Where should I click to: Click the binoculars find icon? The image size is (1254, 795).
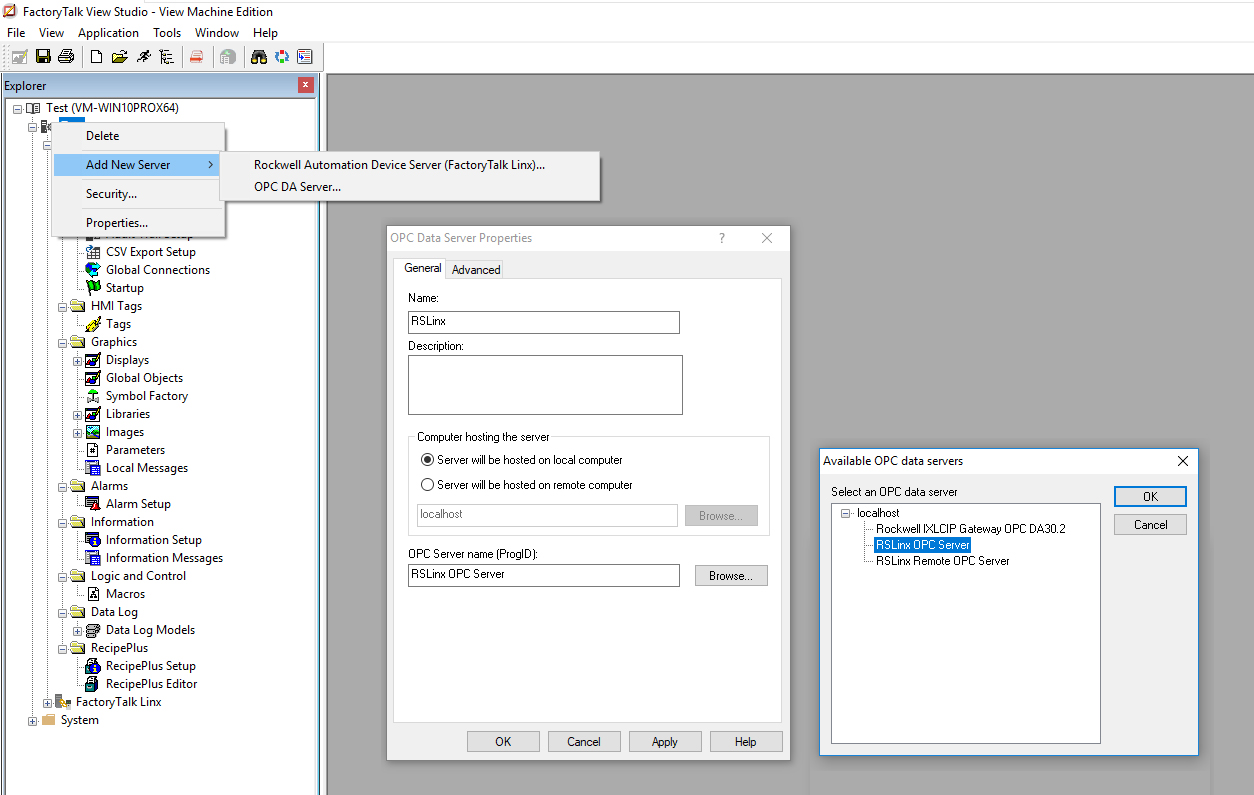259,57
